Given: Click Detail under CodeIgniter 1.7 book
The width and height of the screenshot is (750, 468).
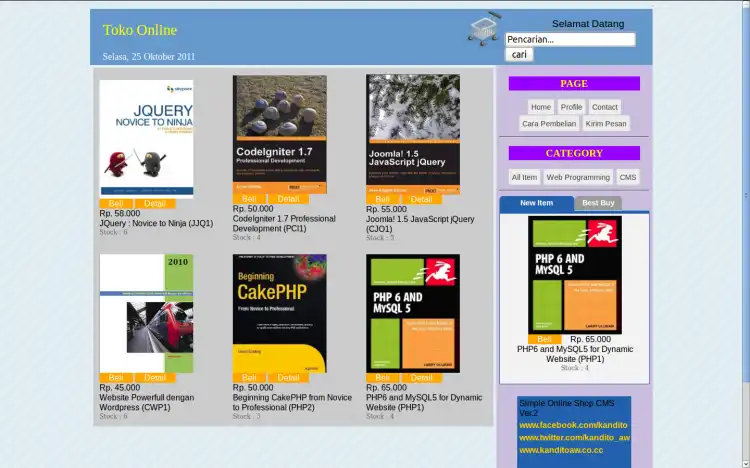Looking at the screenshot, I should [288, 199].
